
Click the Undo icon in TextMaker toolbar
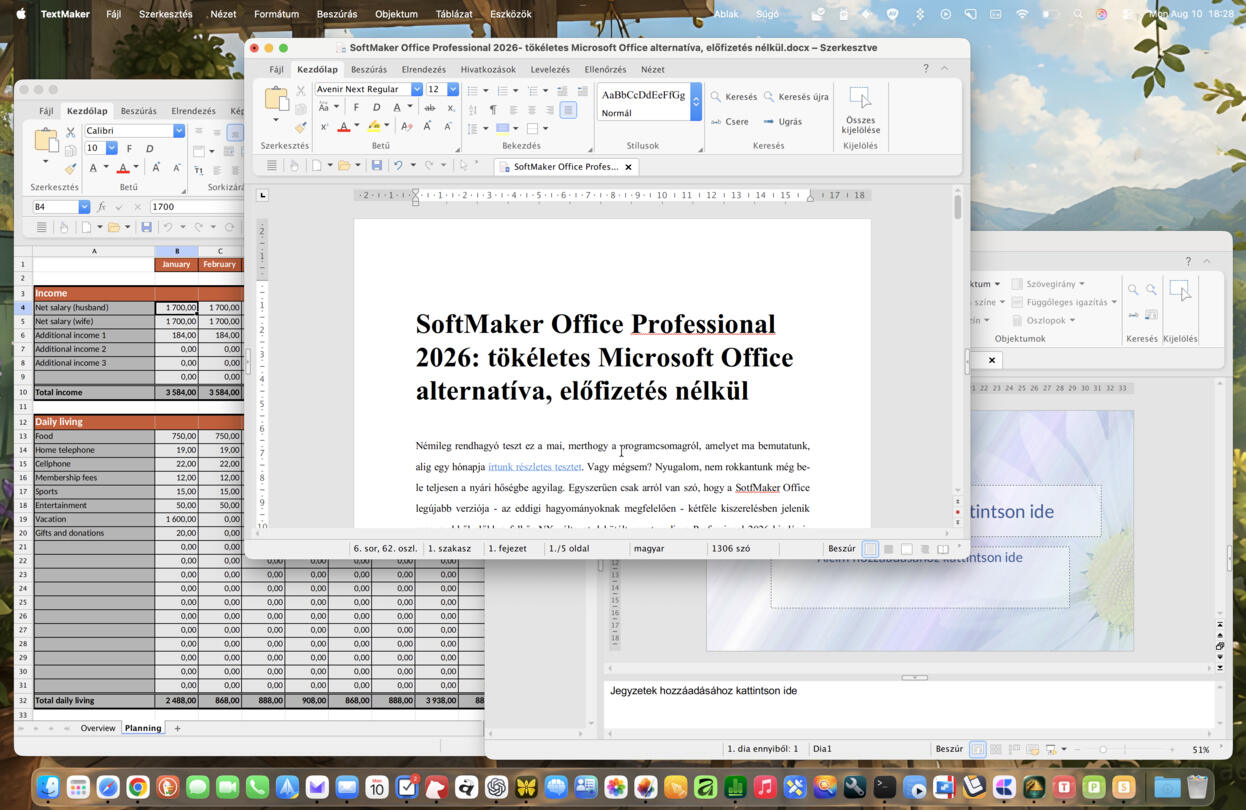point(398,165)
